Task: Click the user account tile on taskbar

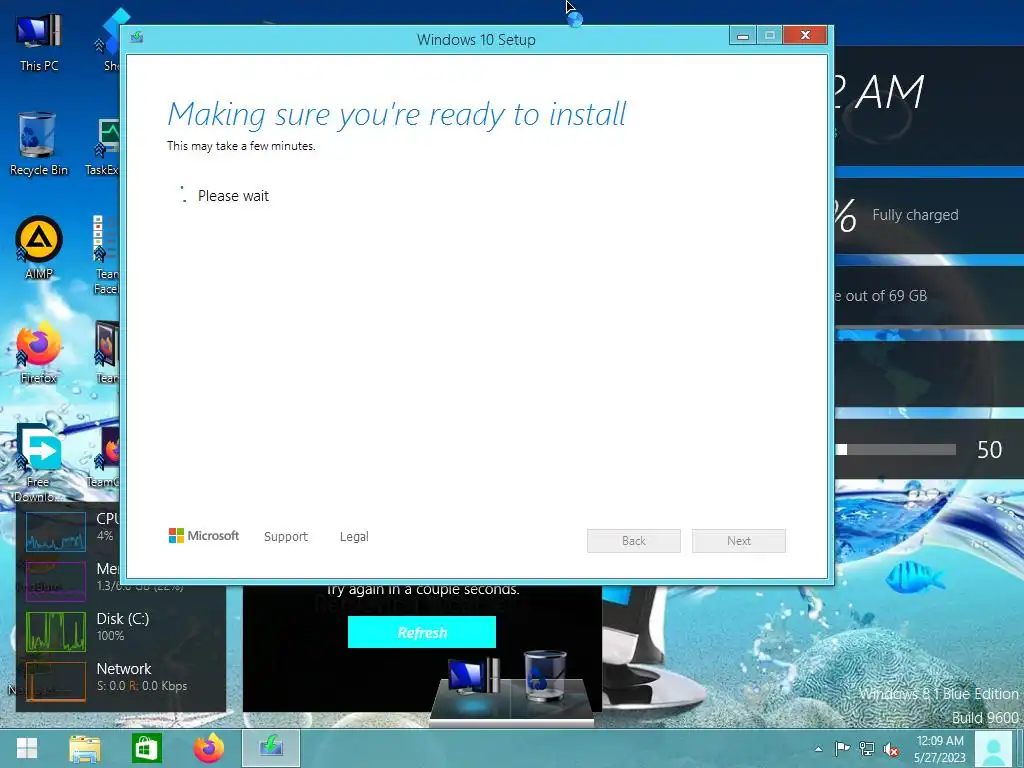Action: 995,749
